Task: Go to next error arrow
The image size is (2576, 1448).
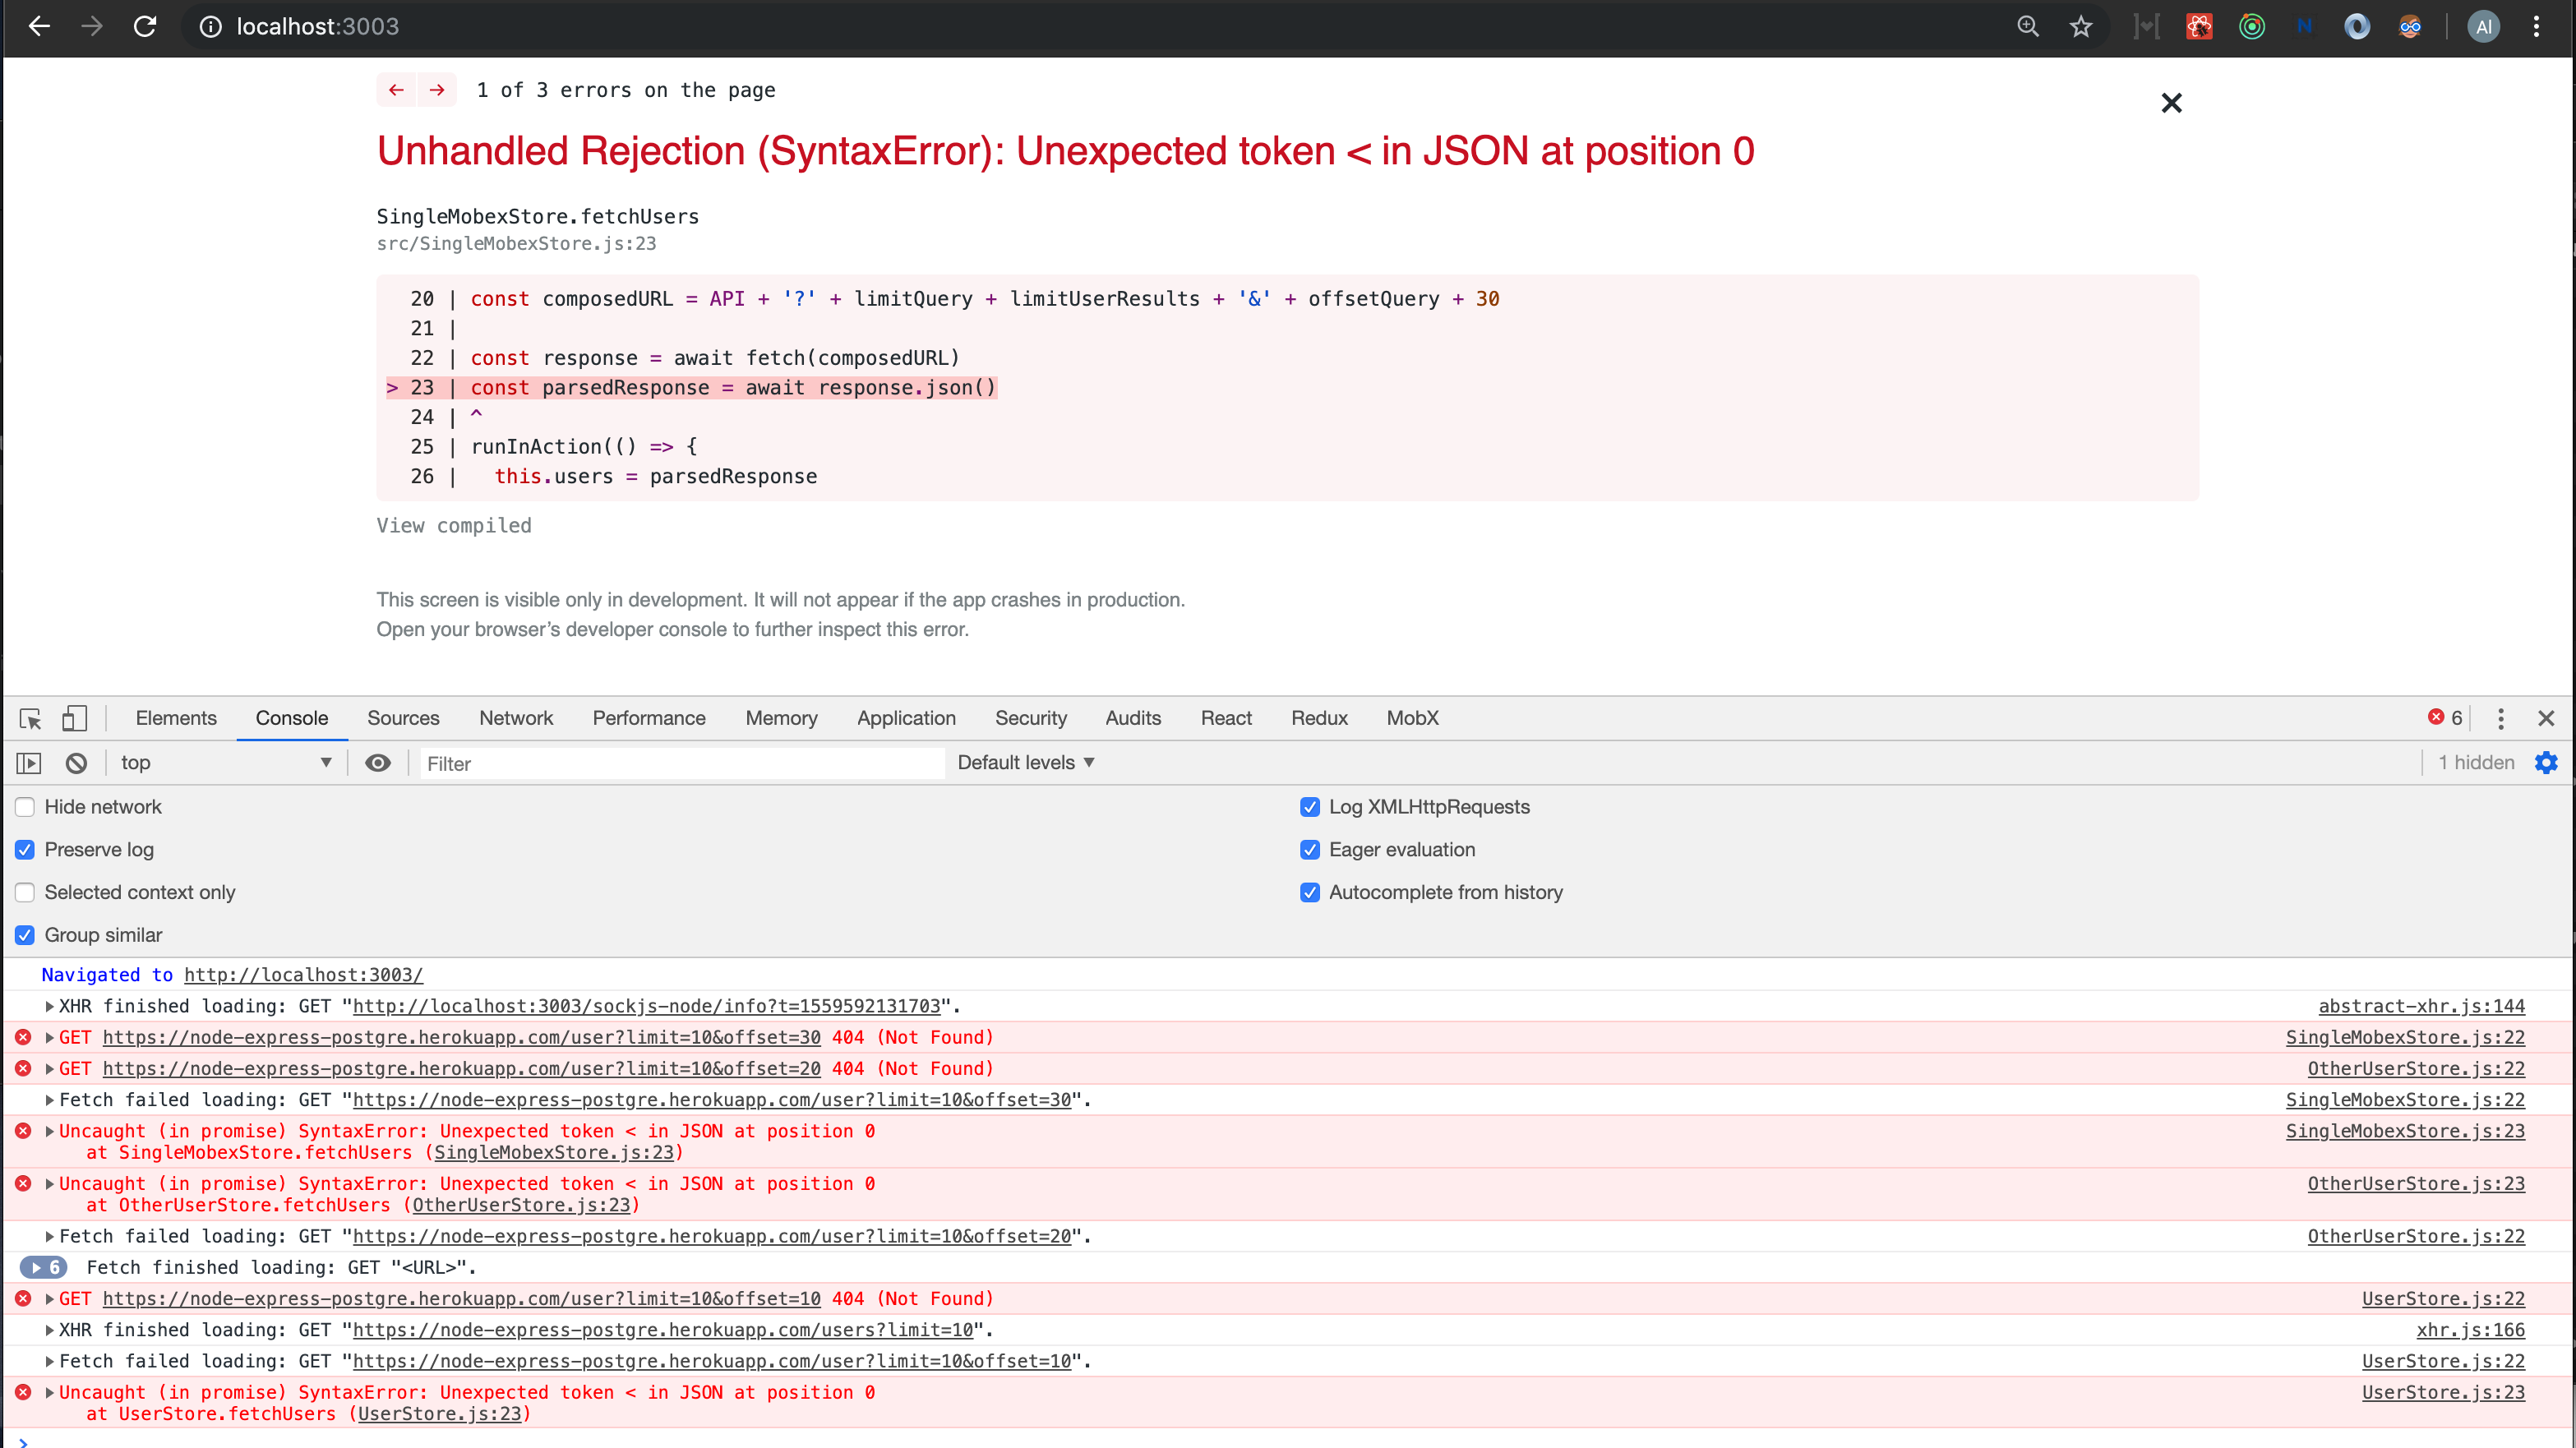Action: (437, 90)
